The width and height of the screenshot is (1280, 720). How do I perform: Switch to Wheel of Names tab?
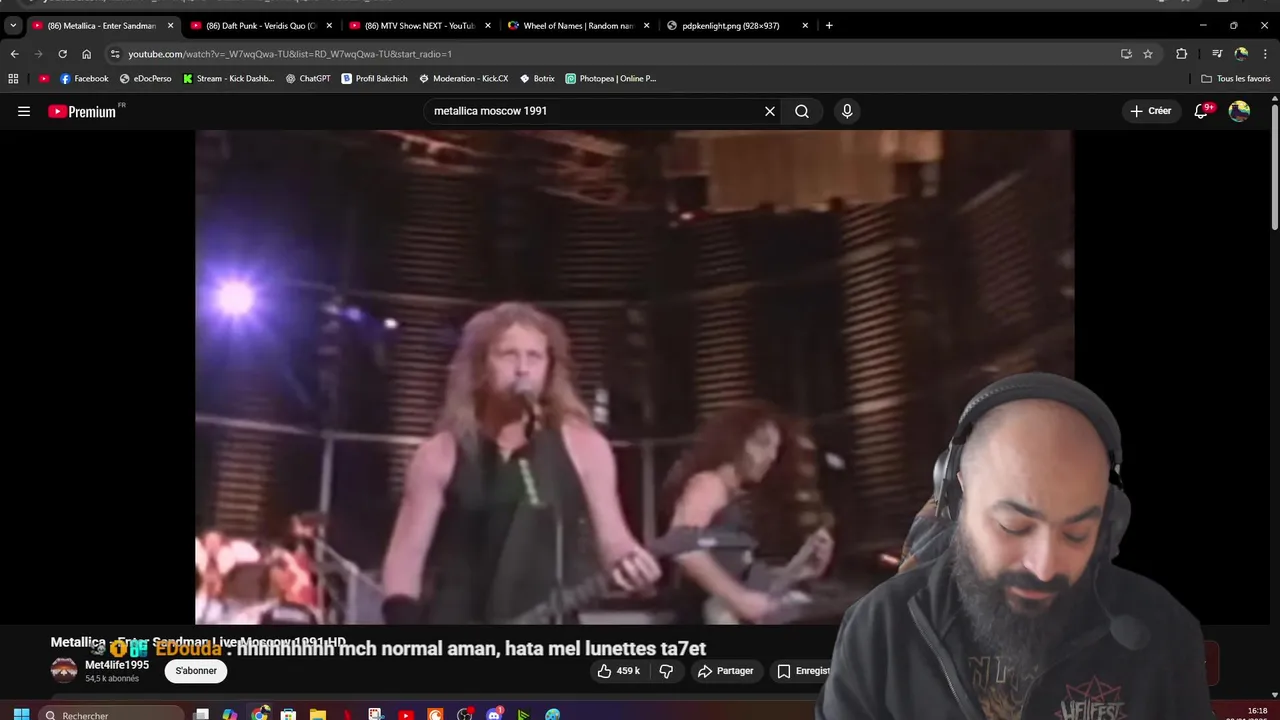578,26
